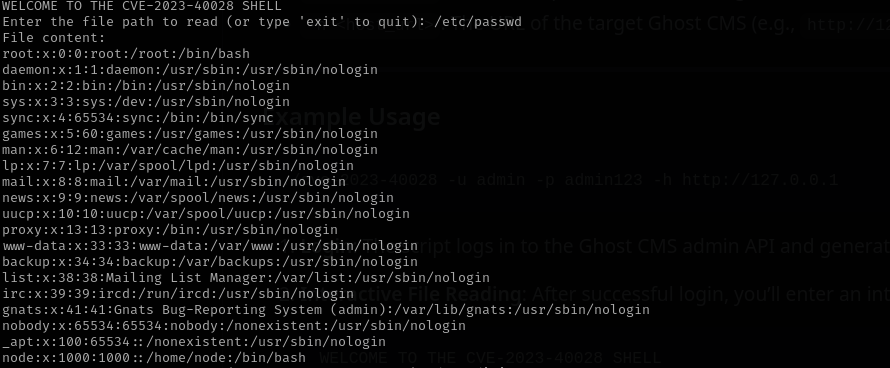Click the nobody user line
The width and height of the screenshot is (890, 368).
coord(234,326)
